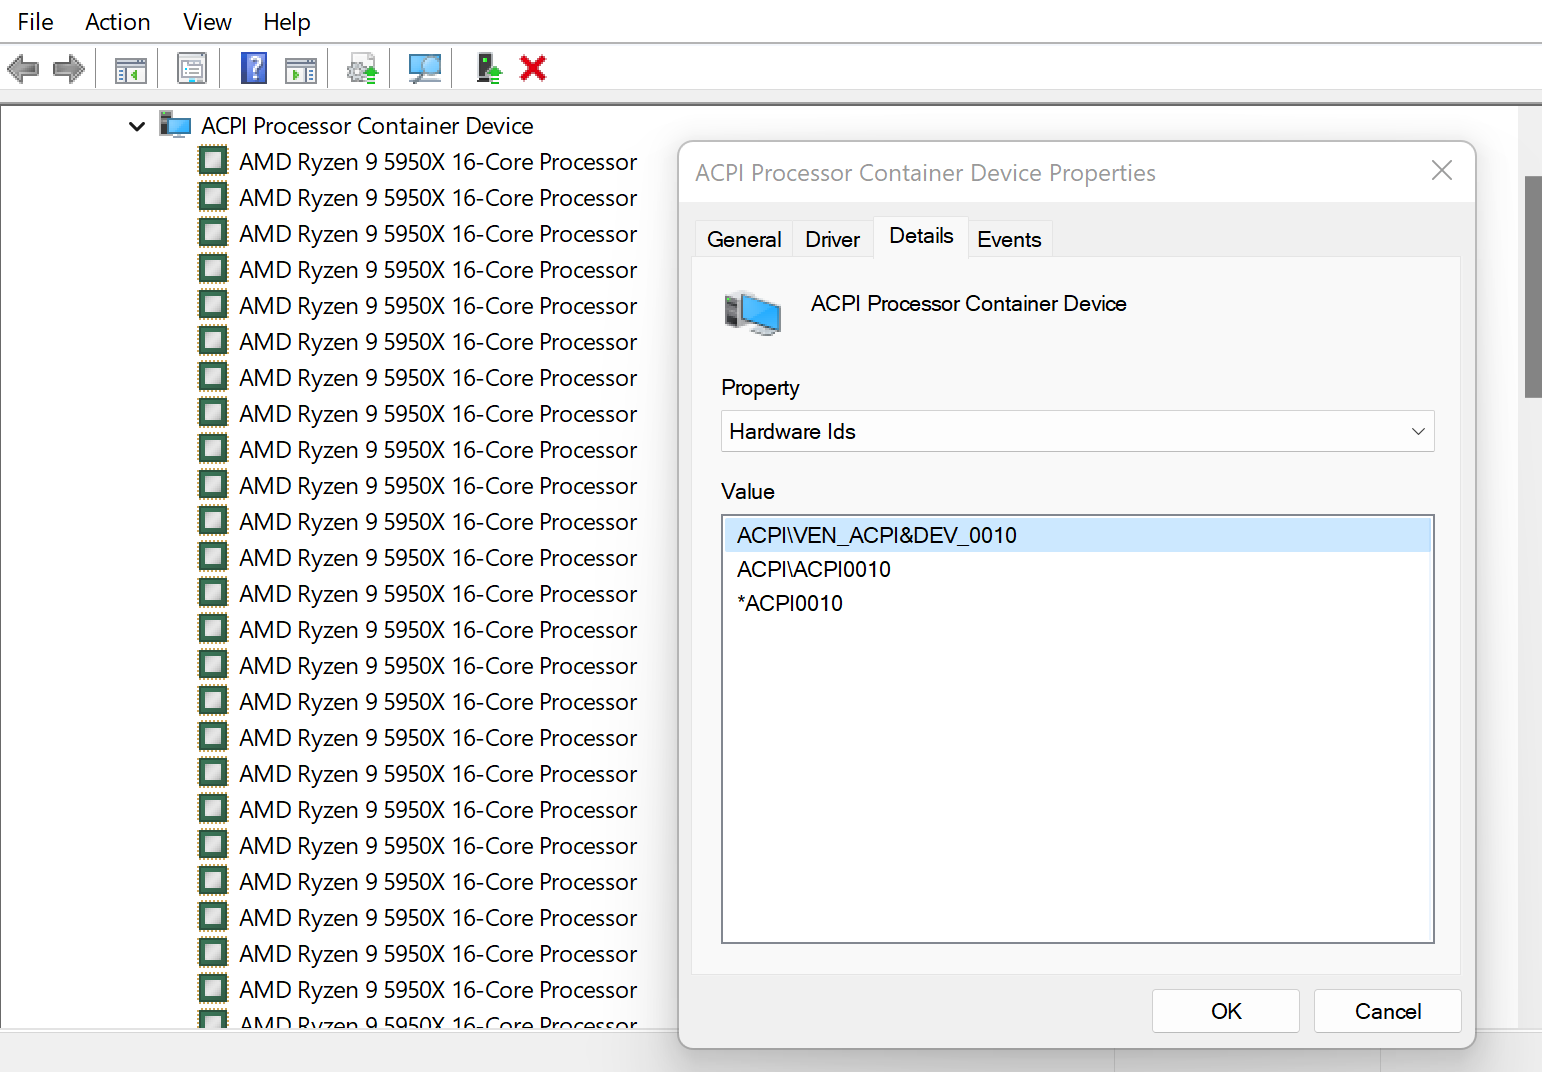
Task: Collapse the ACPI Processor Container Device node
Action: point(137,126)
